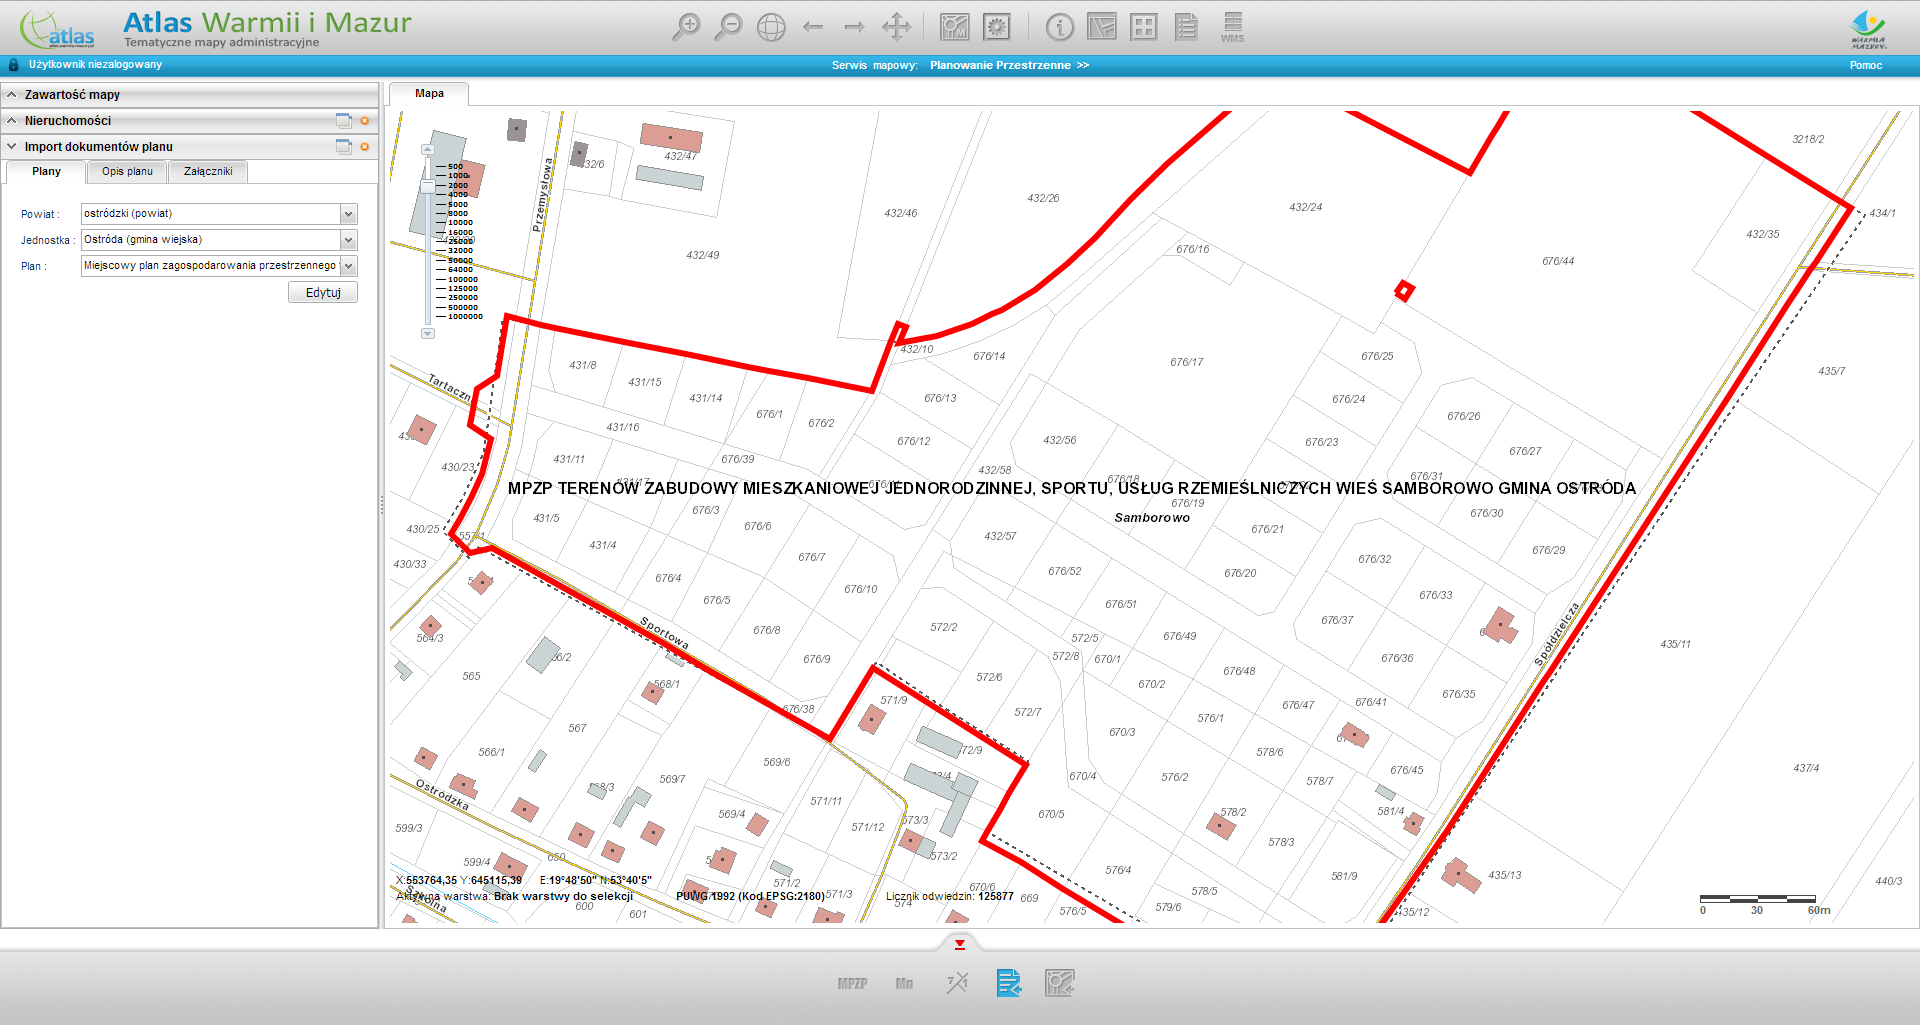Open the four-squares grid tool
The image size is (1920, 1025).
[x=1144, y=27]
